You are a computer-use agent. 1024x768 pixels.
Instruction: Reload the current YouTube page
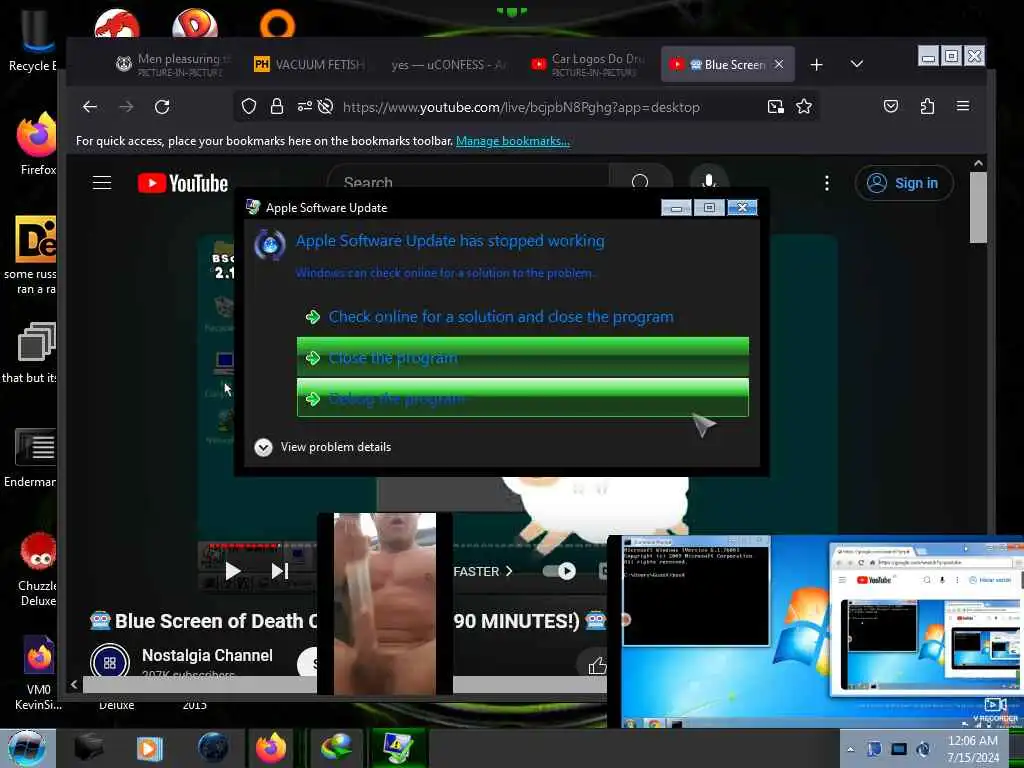(x=162, y=106)
